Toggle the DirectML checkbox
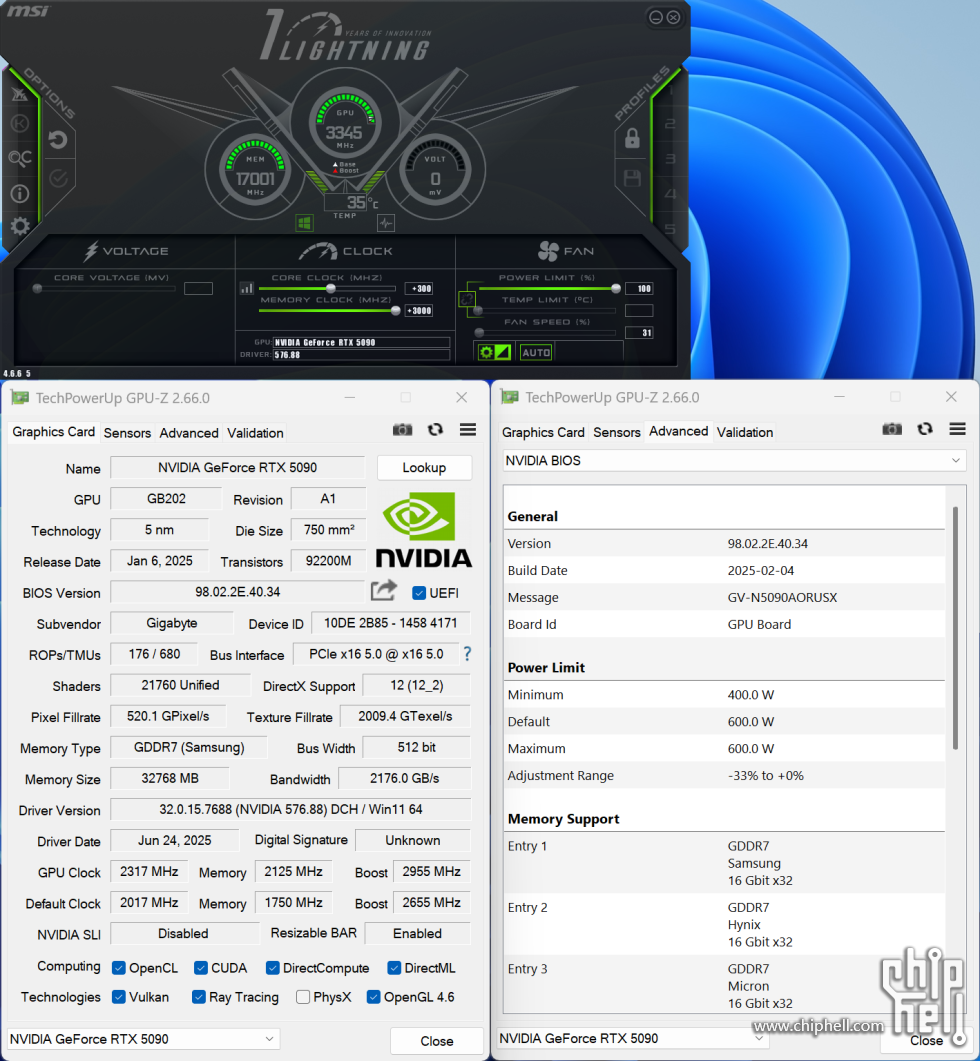This screenshot has height=1061, width=980. [x=394, y=968]
